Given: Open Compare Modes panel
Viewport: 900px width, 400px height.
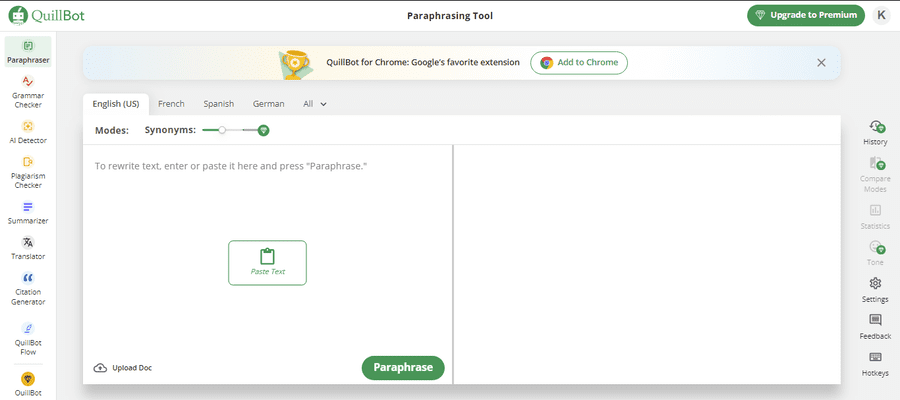Looking at the screenshot, I should [x=875, y=174].
